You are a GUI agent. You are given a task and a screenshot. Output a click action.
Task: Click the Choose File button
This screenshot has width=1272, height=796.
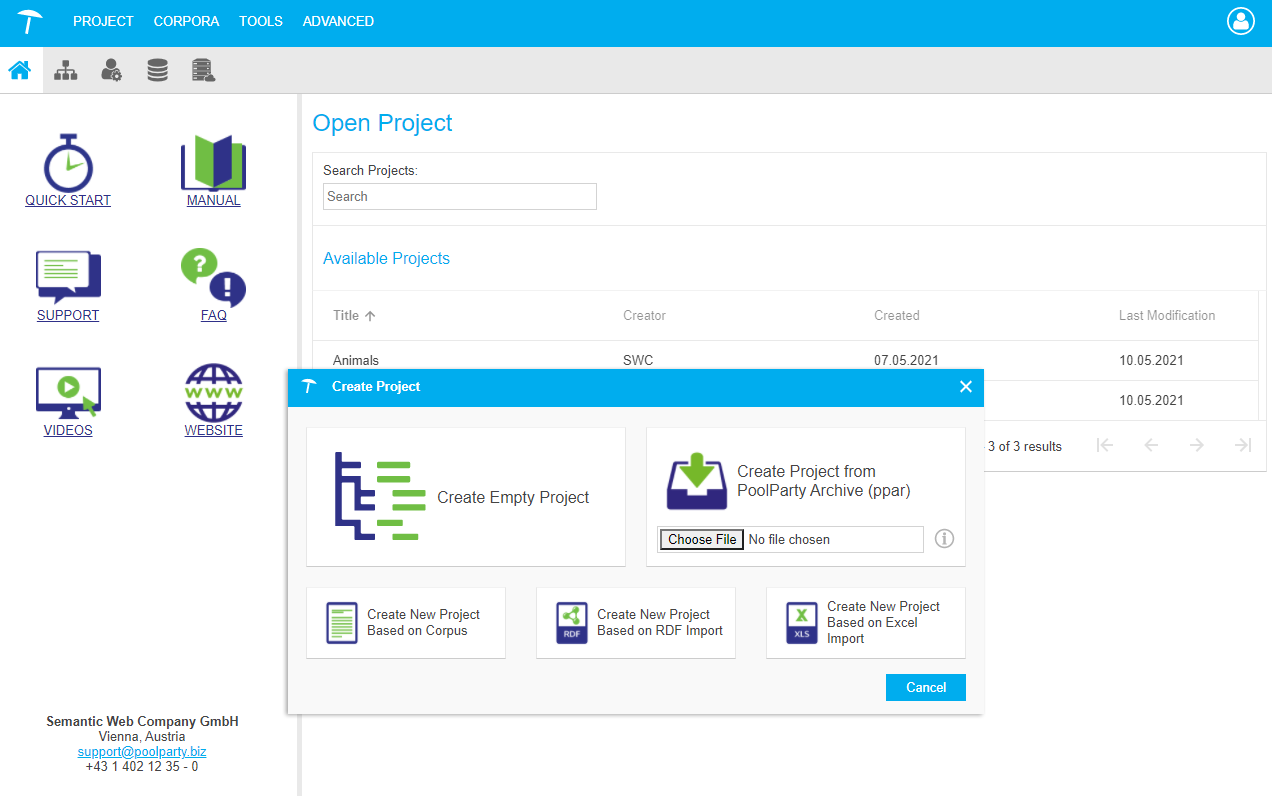(x=702, y=540)
